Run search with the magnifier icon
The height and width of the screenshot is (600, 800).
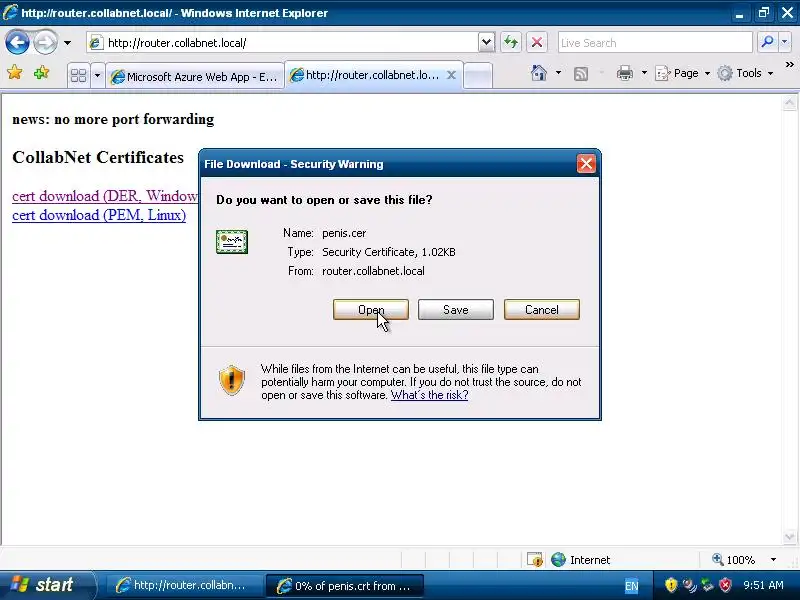767,42
